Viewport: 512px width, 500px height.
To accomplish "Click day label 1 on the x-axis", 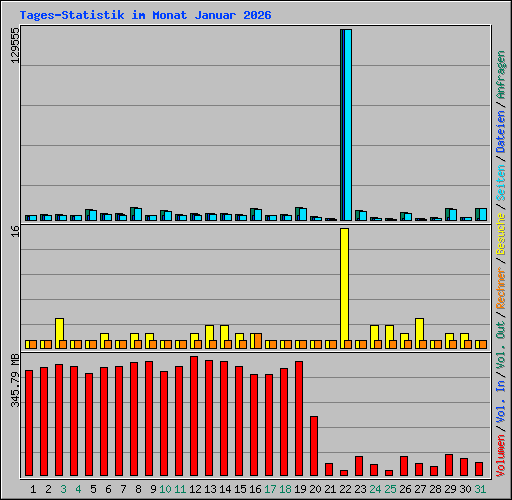I will click(x=33, y=489).
